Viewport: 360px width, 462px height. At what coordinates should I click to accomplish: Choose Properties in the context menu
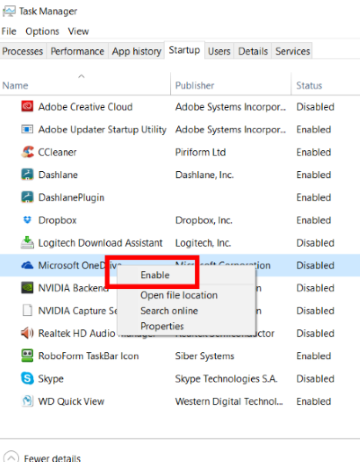(x=162, y=326)
